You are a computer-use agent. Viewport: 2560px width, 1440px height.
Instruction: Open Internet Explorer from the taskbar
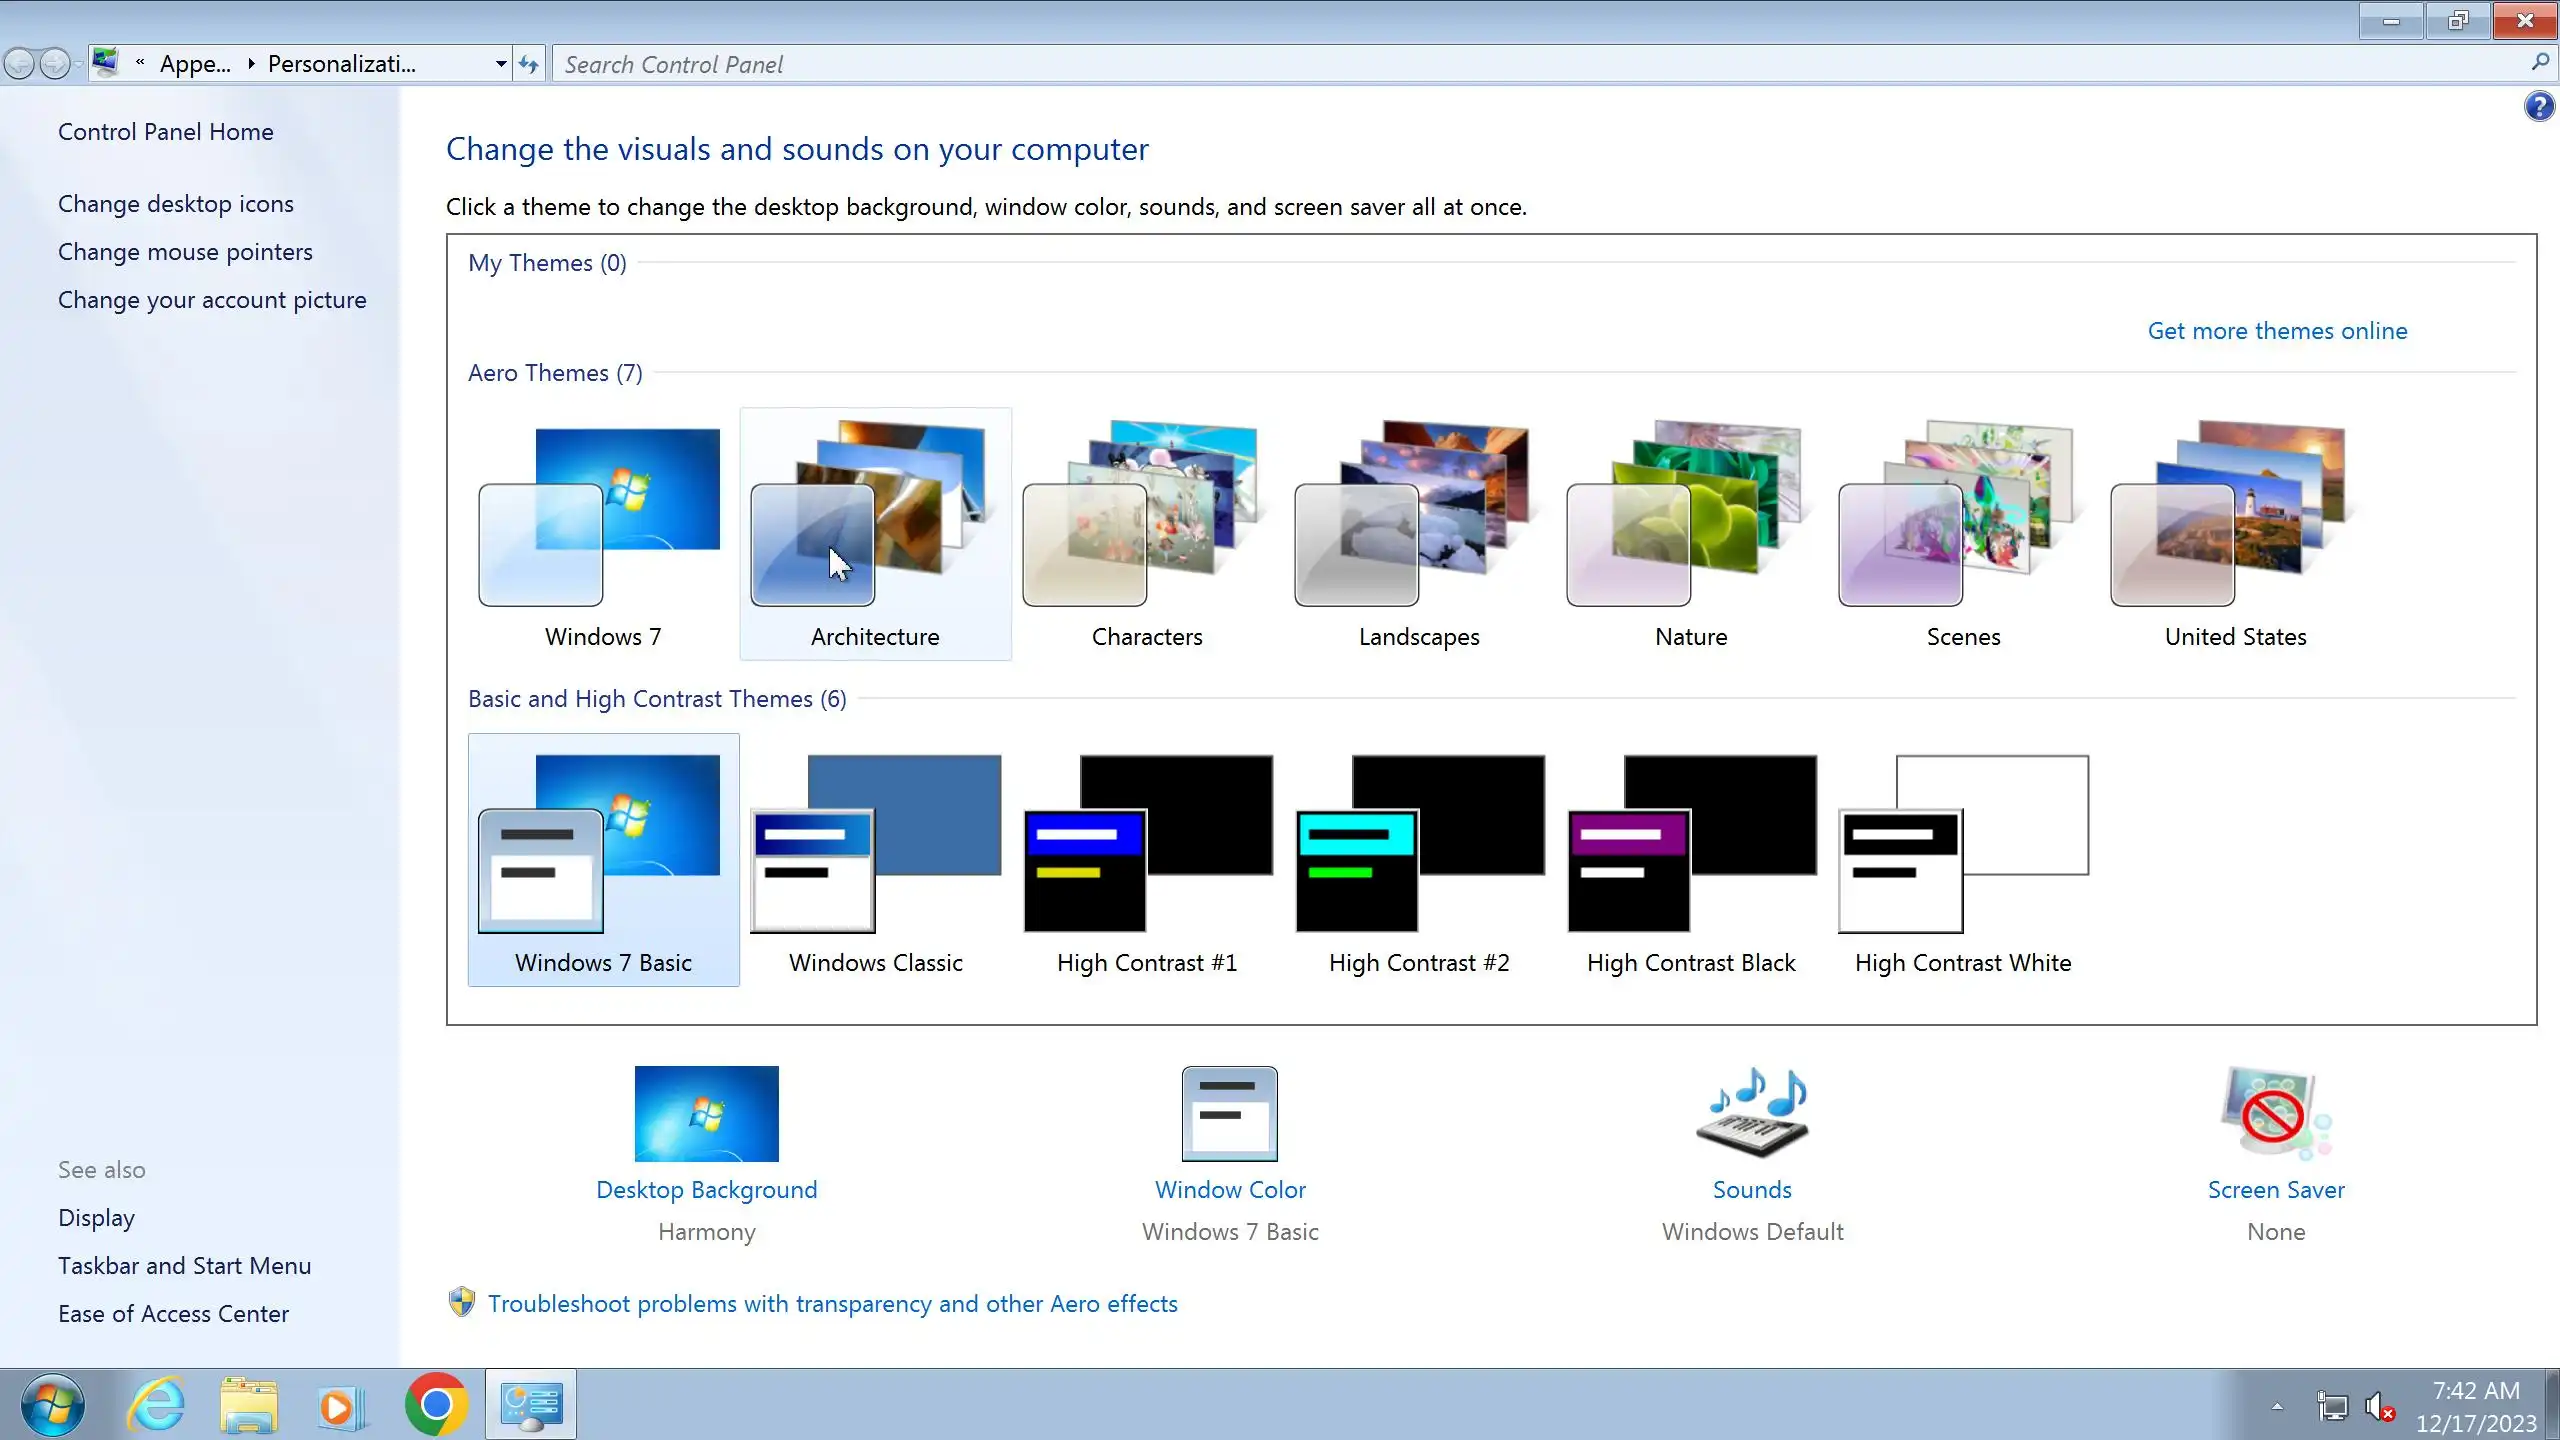pos(156,1405)
